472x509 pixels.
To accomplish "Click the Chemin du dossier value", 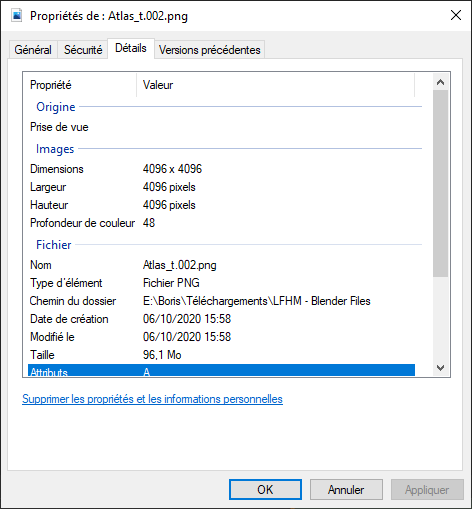I will (x=257, y=301).
